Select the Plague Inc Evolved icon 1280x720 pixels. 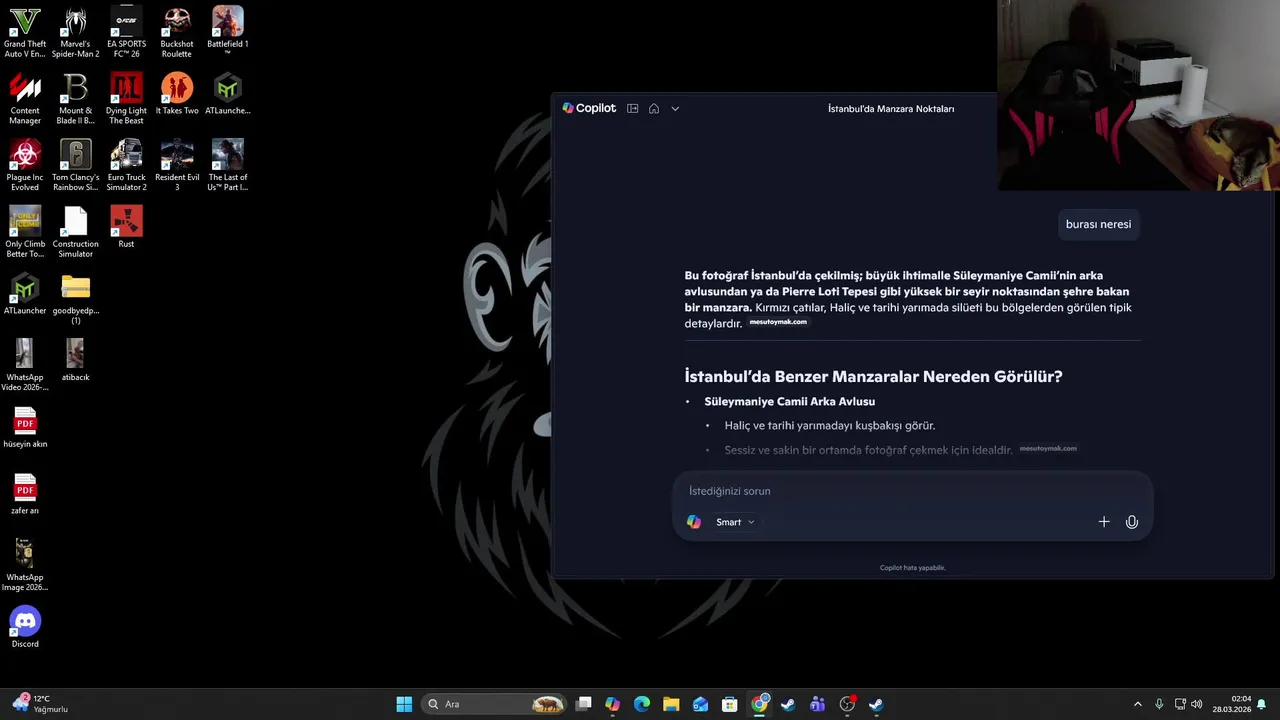click(25, 166)
